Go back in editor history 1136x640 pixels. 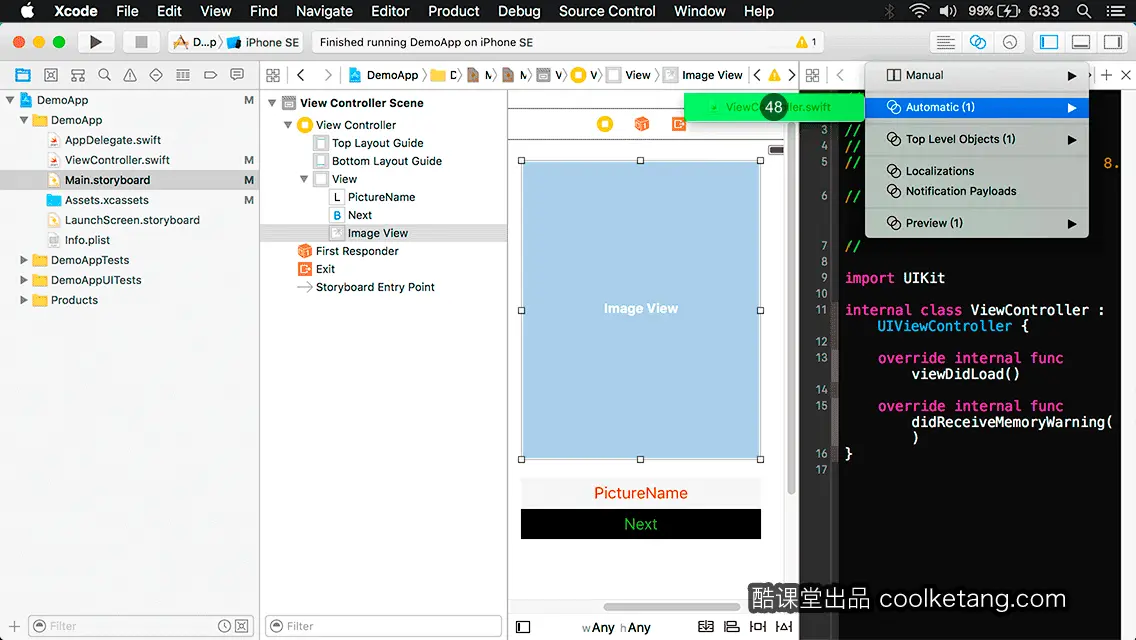(x=301, y=75)
